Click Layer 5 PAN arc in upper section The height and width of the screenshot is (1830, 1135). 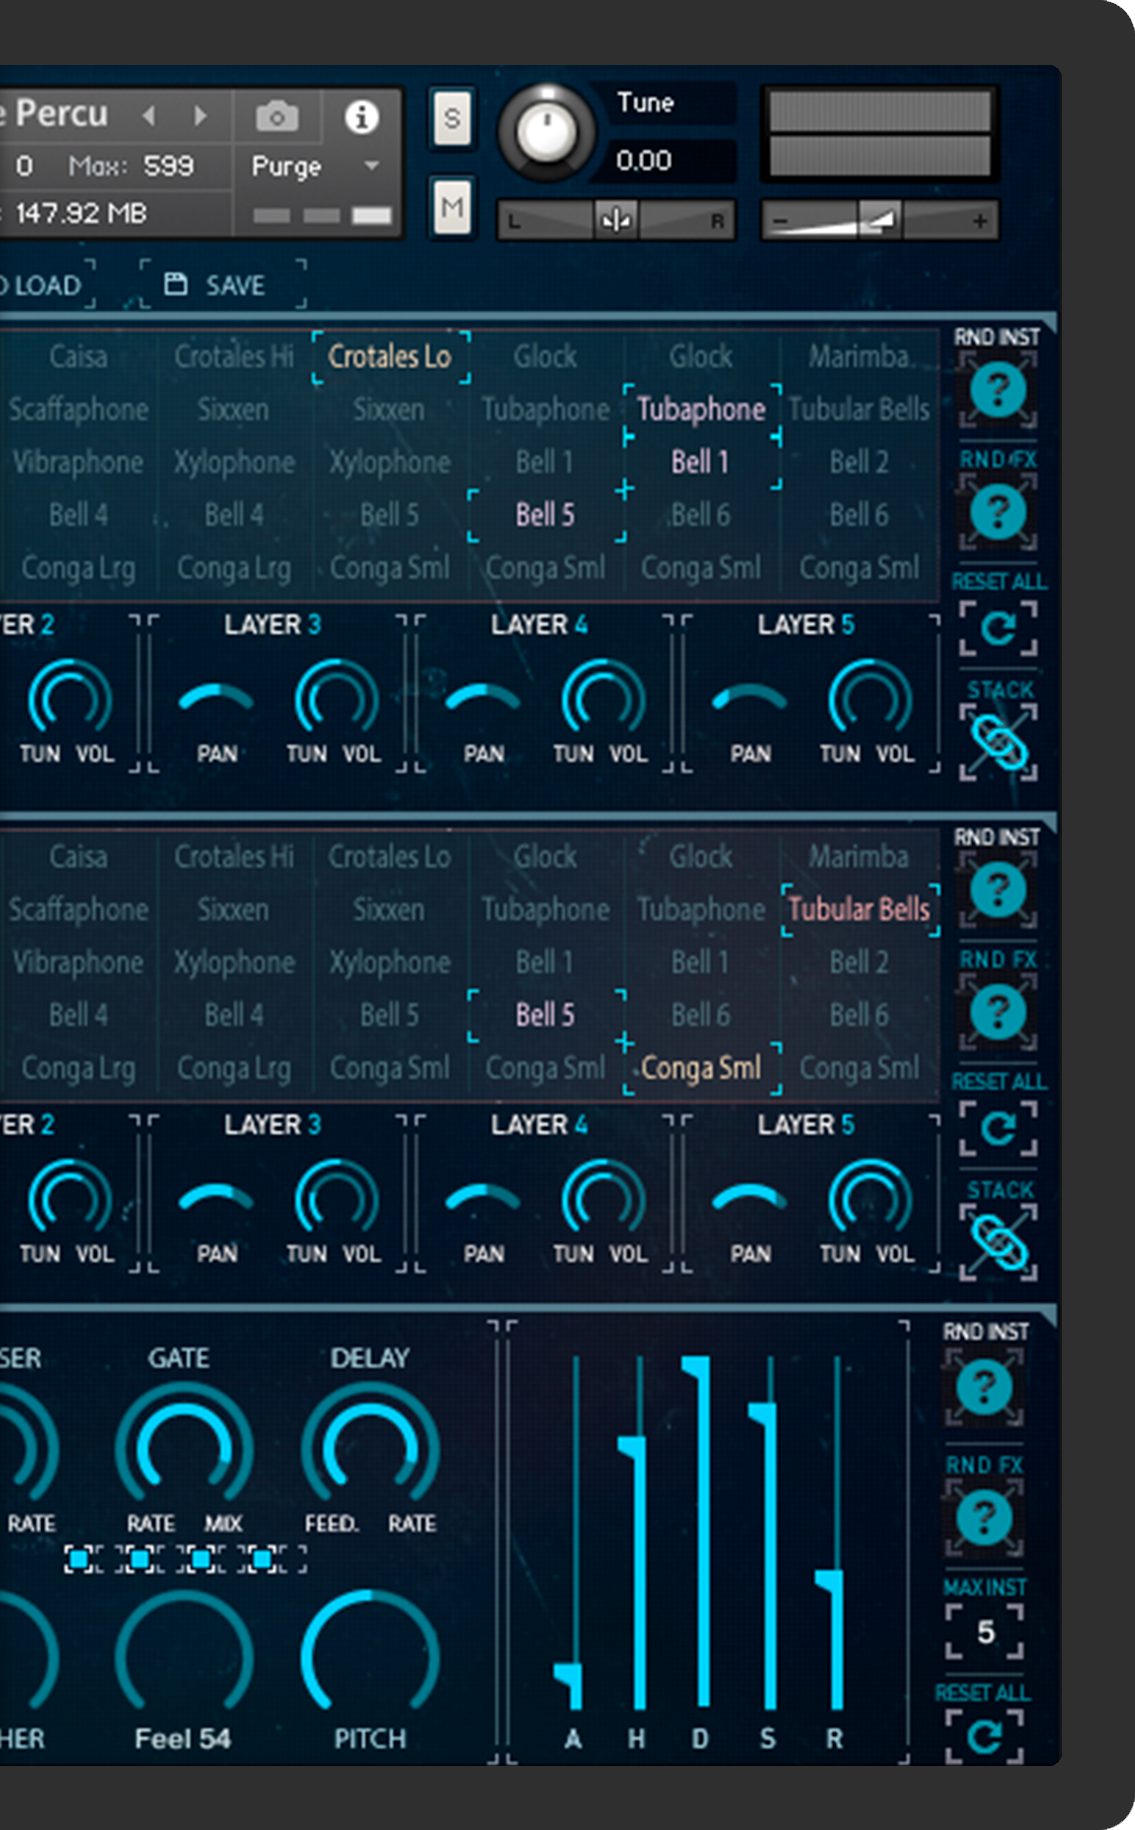click(750, 698)
